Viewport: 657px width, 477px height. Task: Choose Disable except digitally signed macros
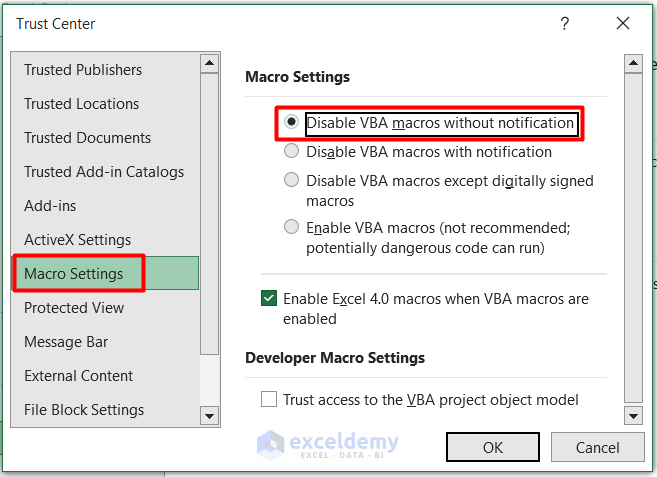coord(291,181)
